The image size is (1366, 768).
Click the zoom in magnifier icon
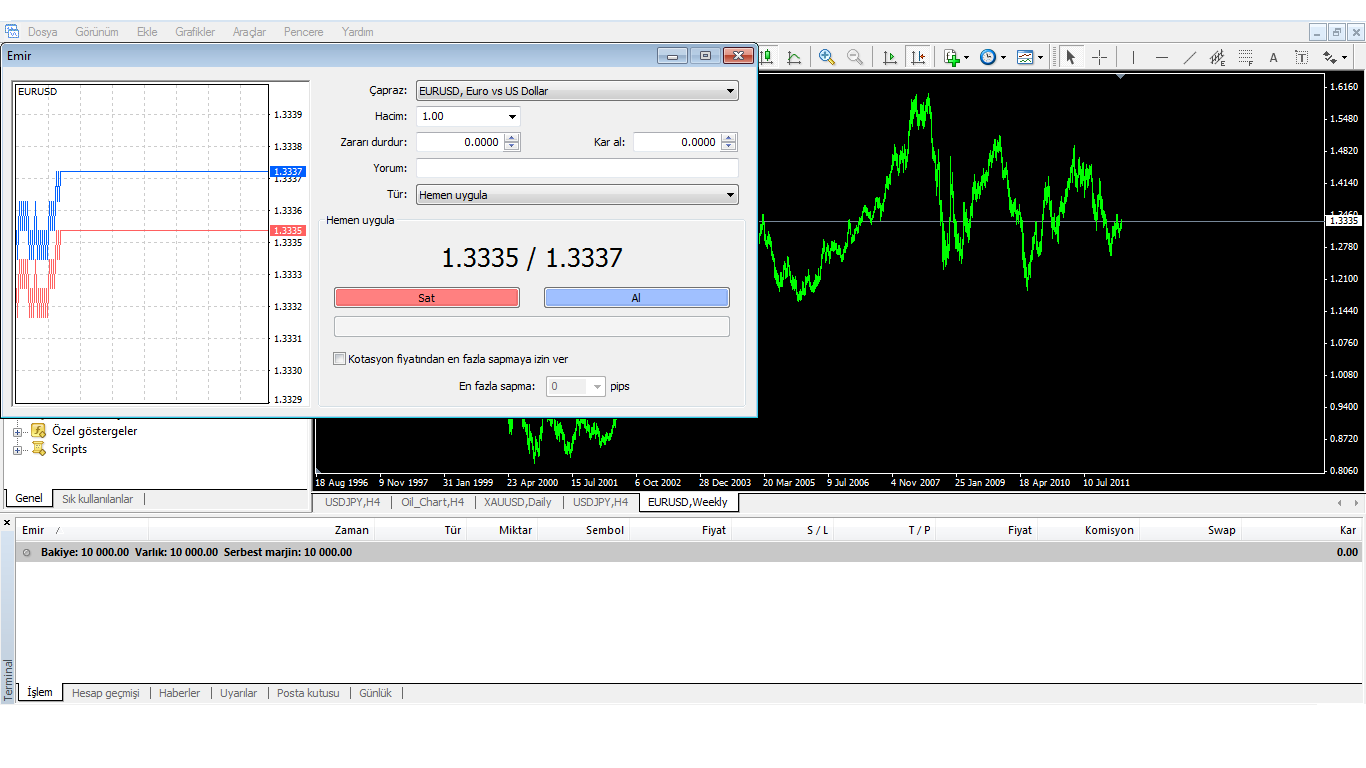point(827,57)
